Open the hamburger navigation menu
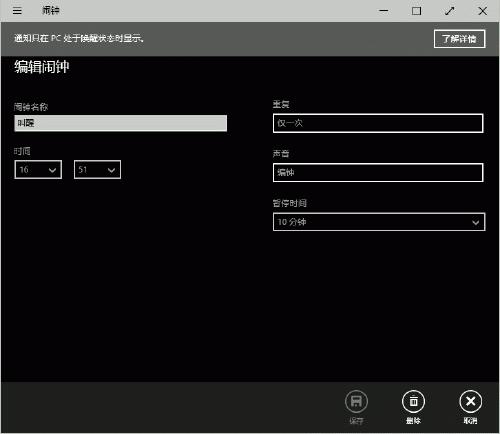The width and height of the screenshot is (500, 434). click(x=17, y=11)
